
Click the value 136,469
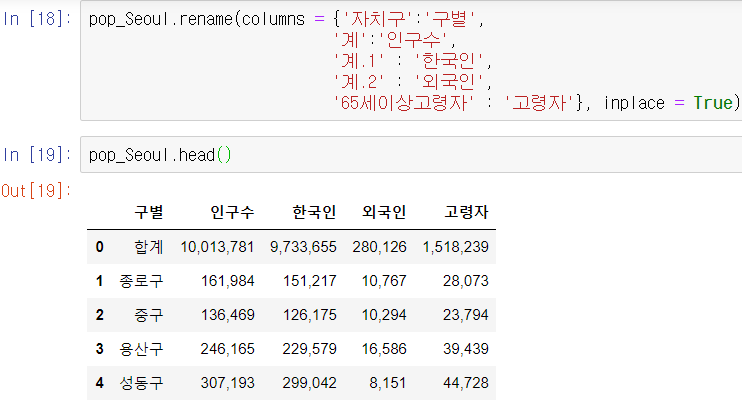pyautogui.click(x=228, y=315)
